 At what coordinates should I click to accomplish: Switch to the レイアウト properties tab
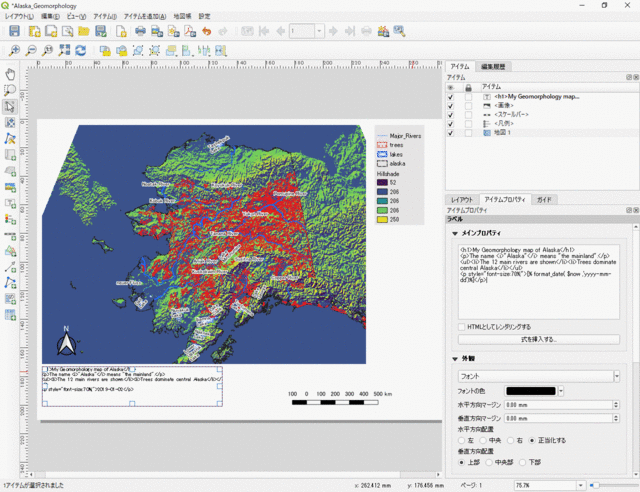(x=462, y=200)
